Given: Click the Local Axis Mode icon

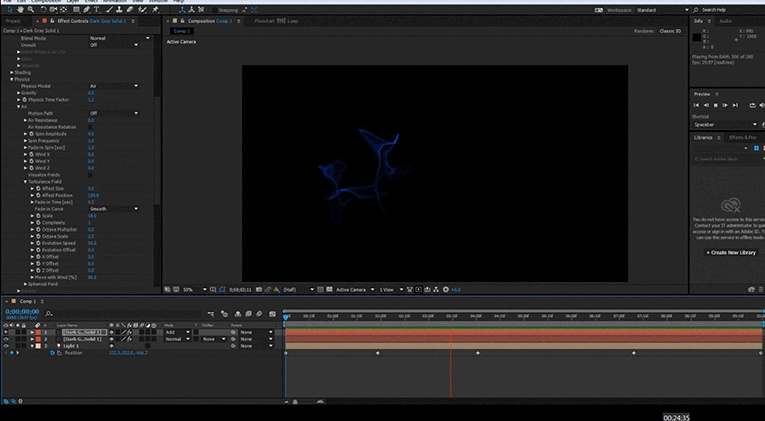Looking at the screenshot, I should click(x=182, y=10).
